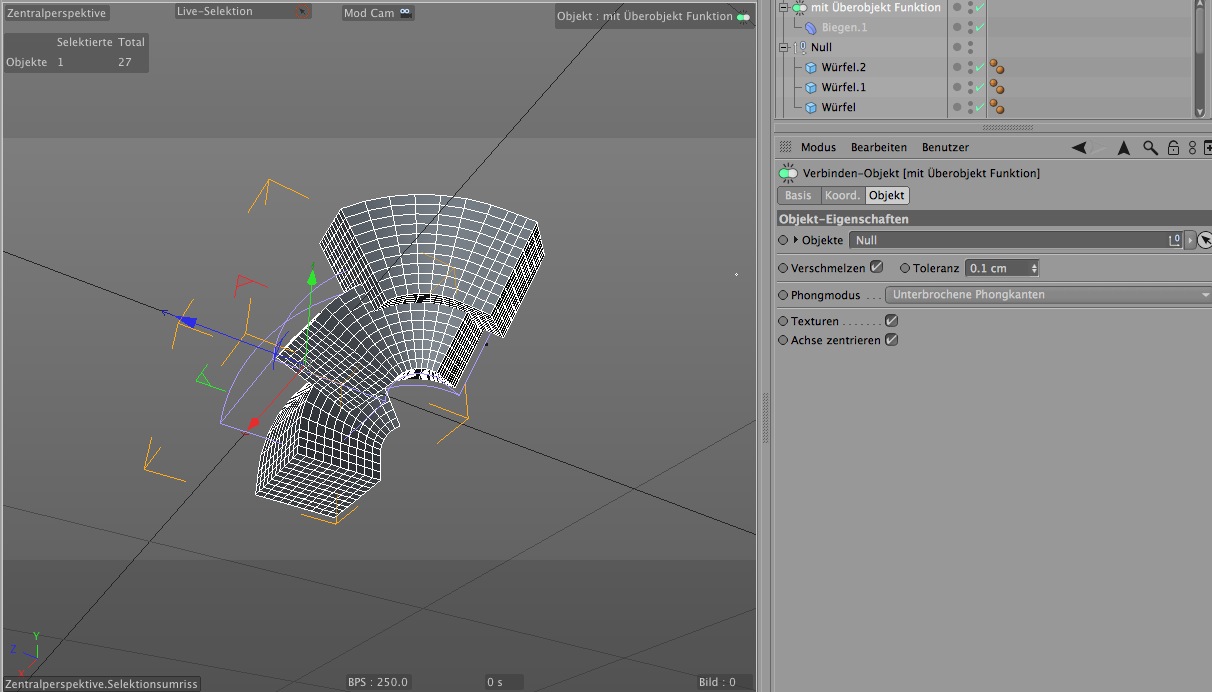Click the Null object icon
Viewport: 1212px width, 692px height.
coord(799,48)
